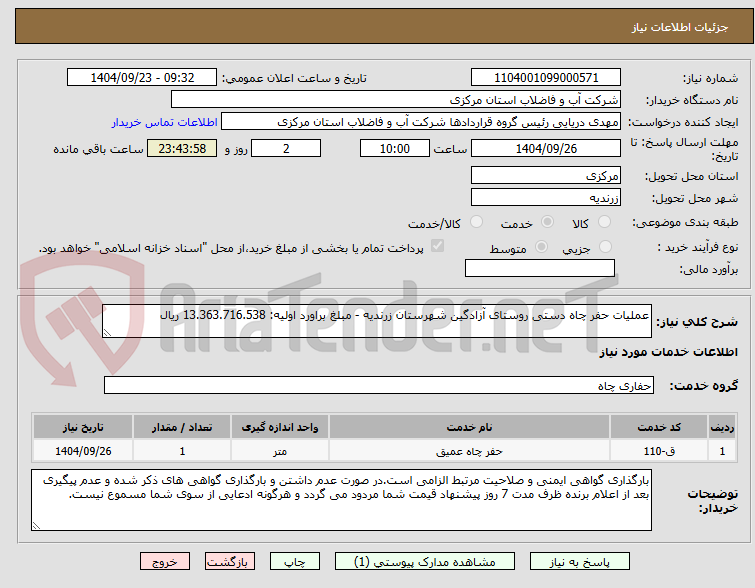The image size is (755, 588).
Task: Select the متوسط purchase type radio
Action: [541, 247]
